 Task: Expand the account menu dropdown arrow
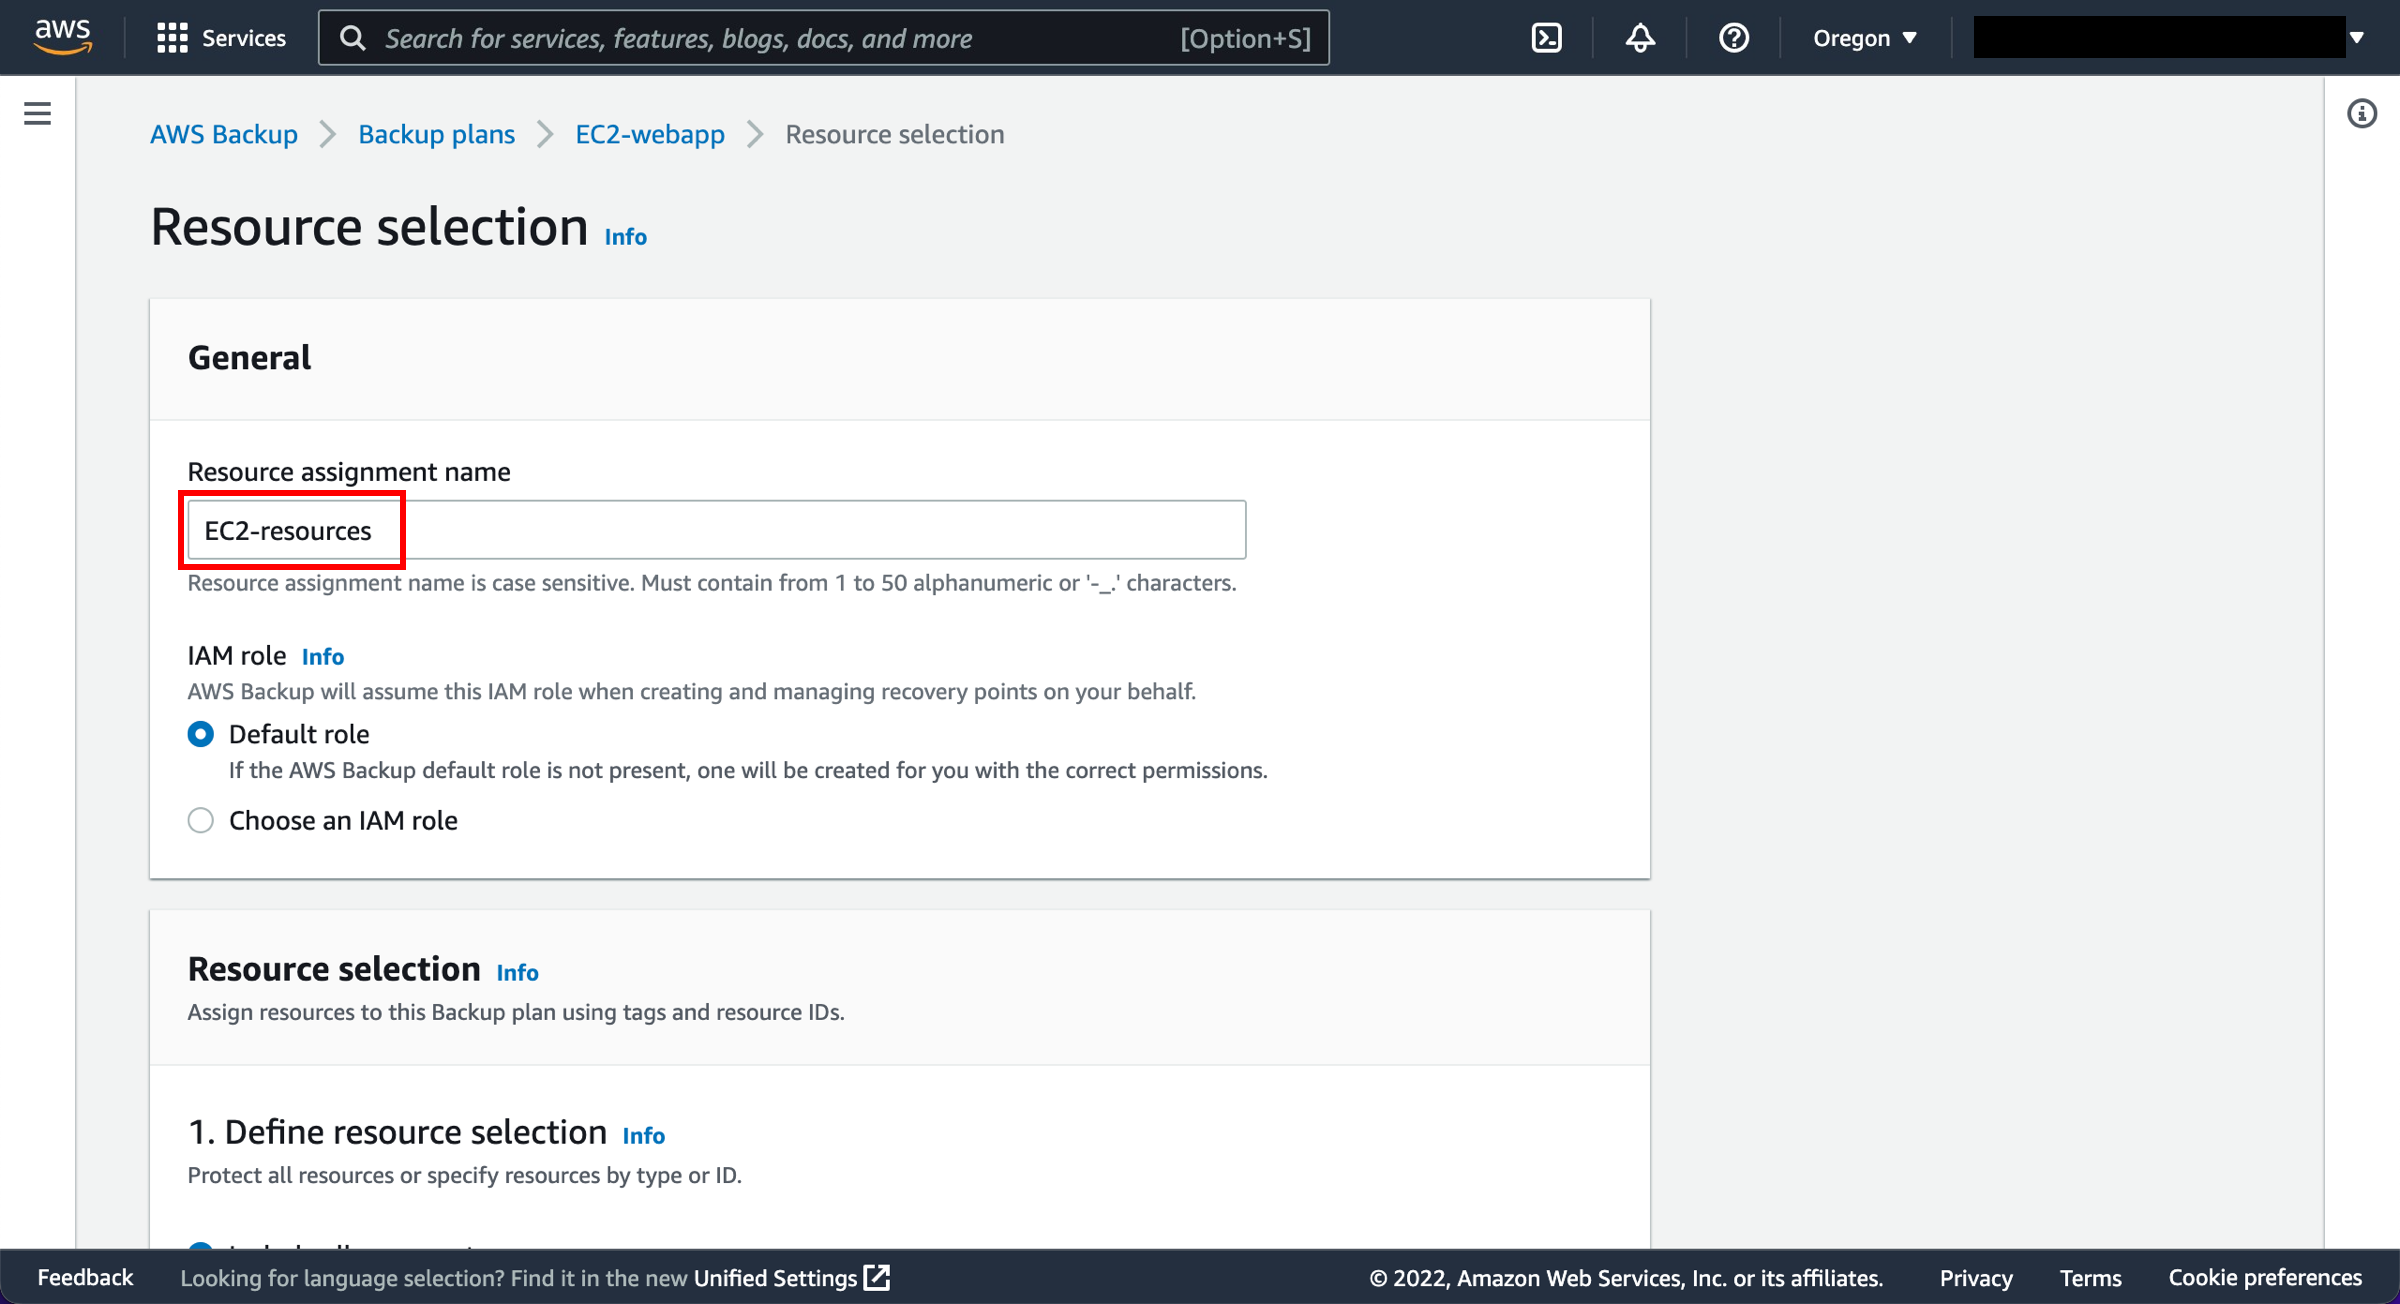coord(2357,38)
